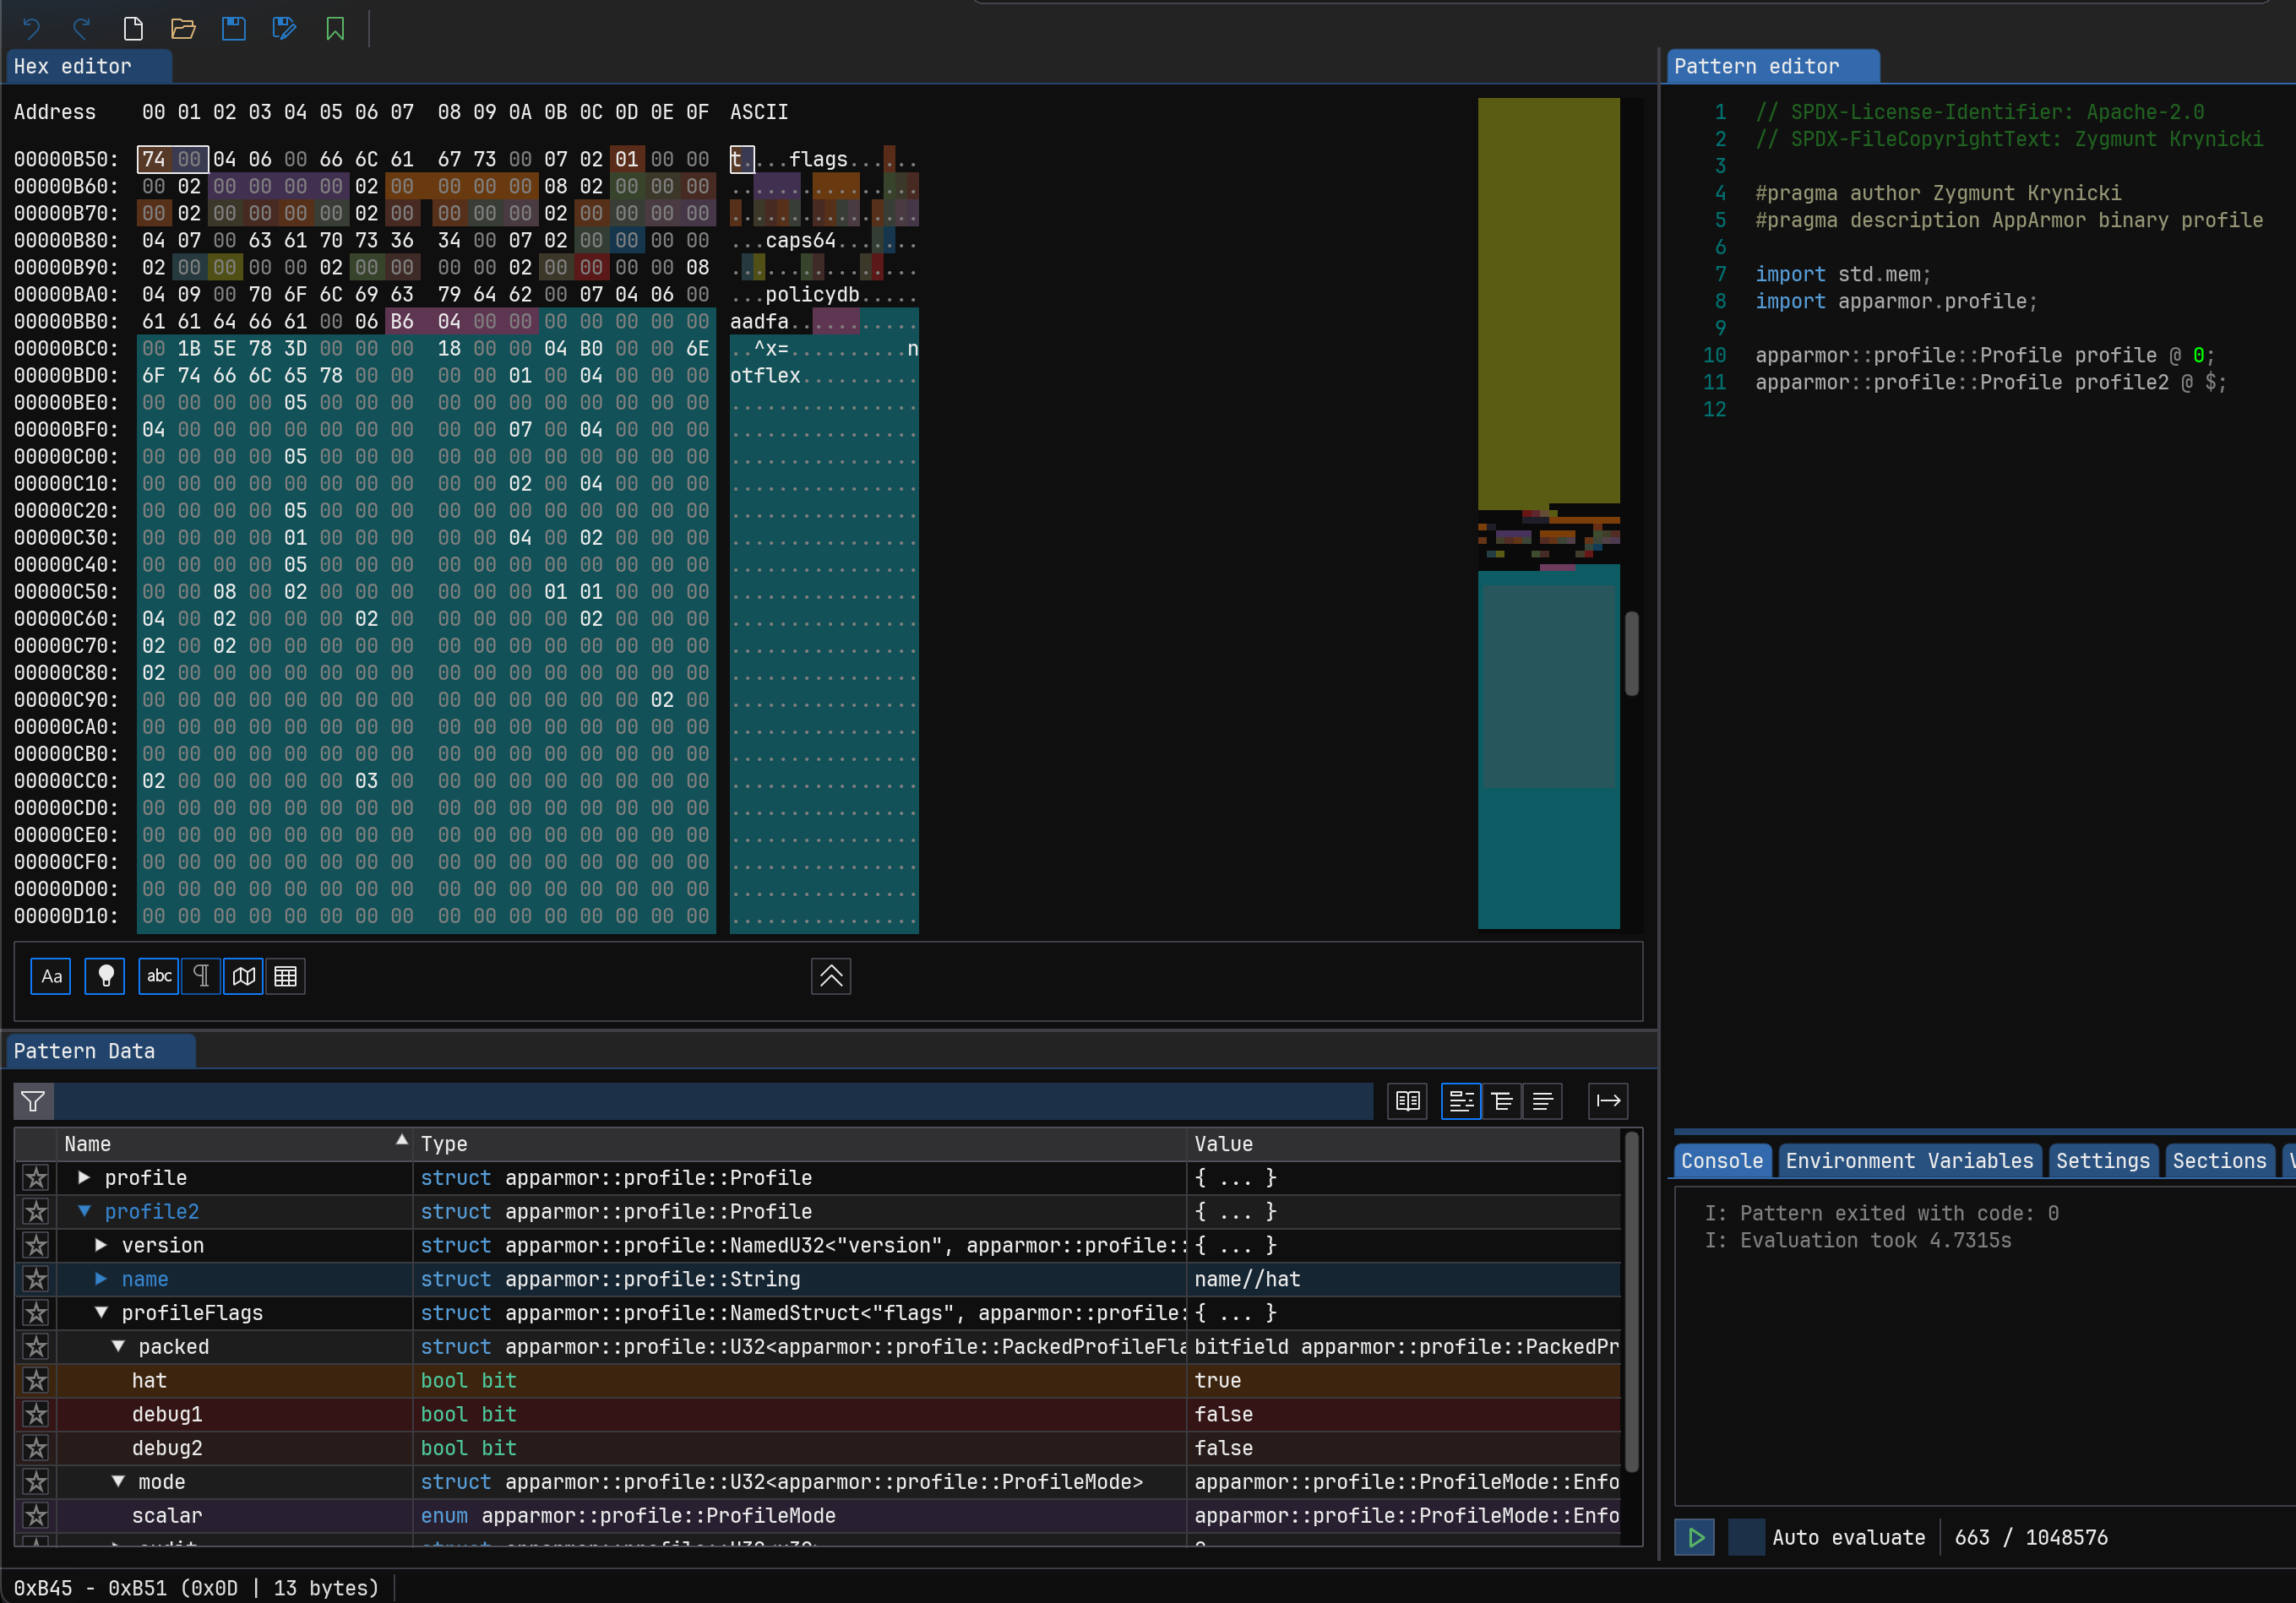The width and height of the screenshot is (2296, 1603).
Task: Click the Pattern Data vertical scrollbar
Action: 1632,1302
